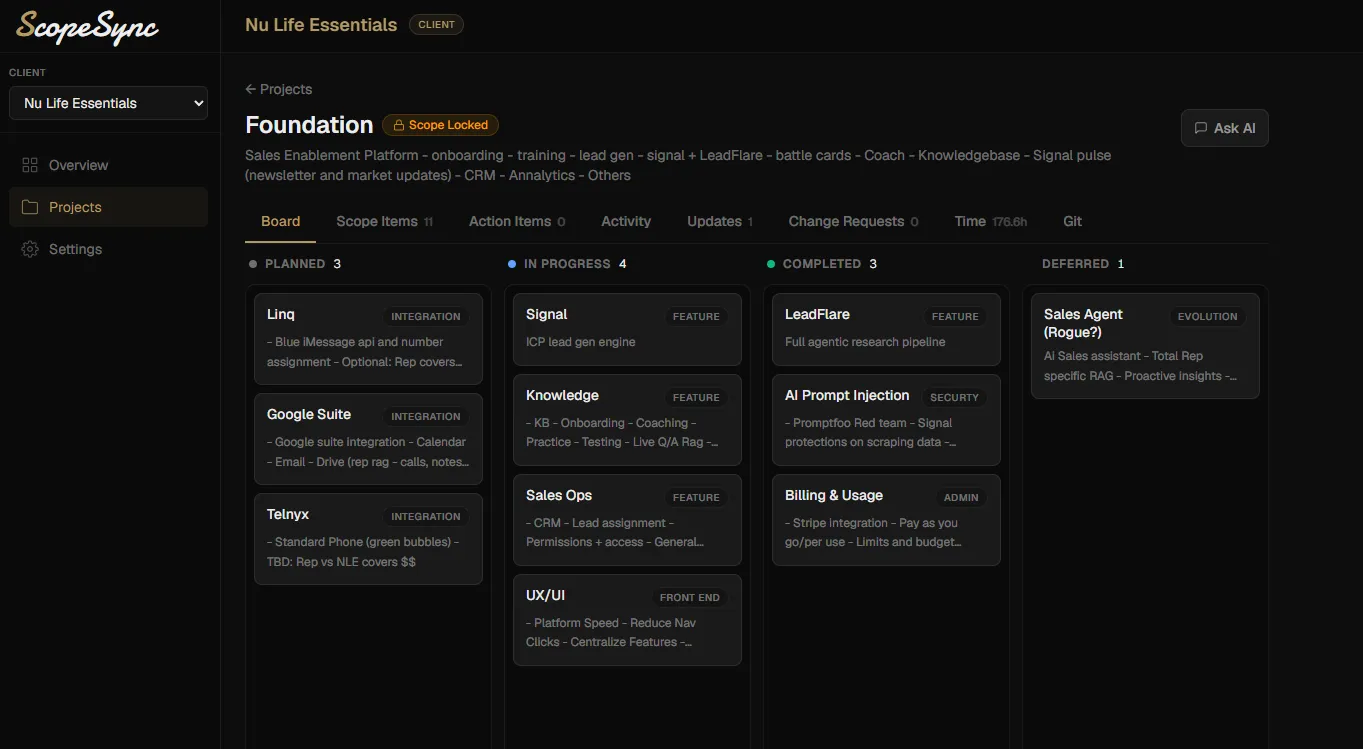Open the Signal feature card
Viewport: 1363px width, 749px height.
coord(626,330)
